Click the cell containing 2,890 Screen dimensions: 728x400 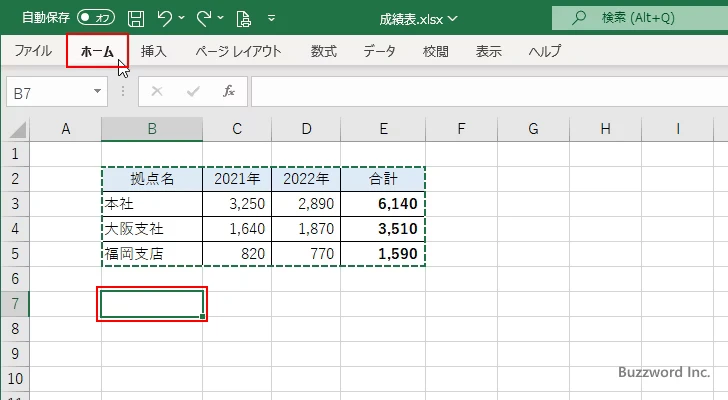306,204
